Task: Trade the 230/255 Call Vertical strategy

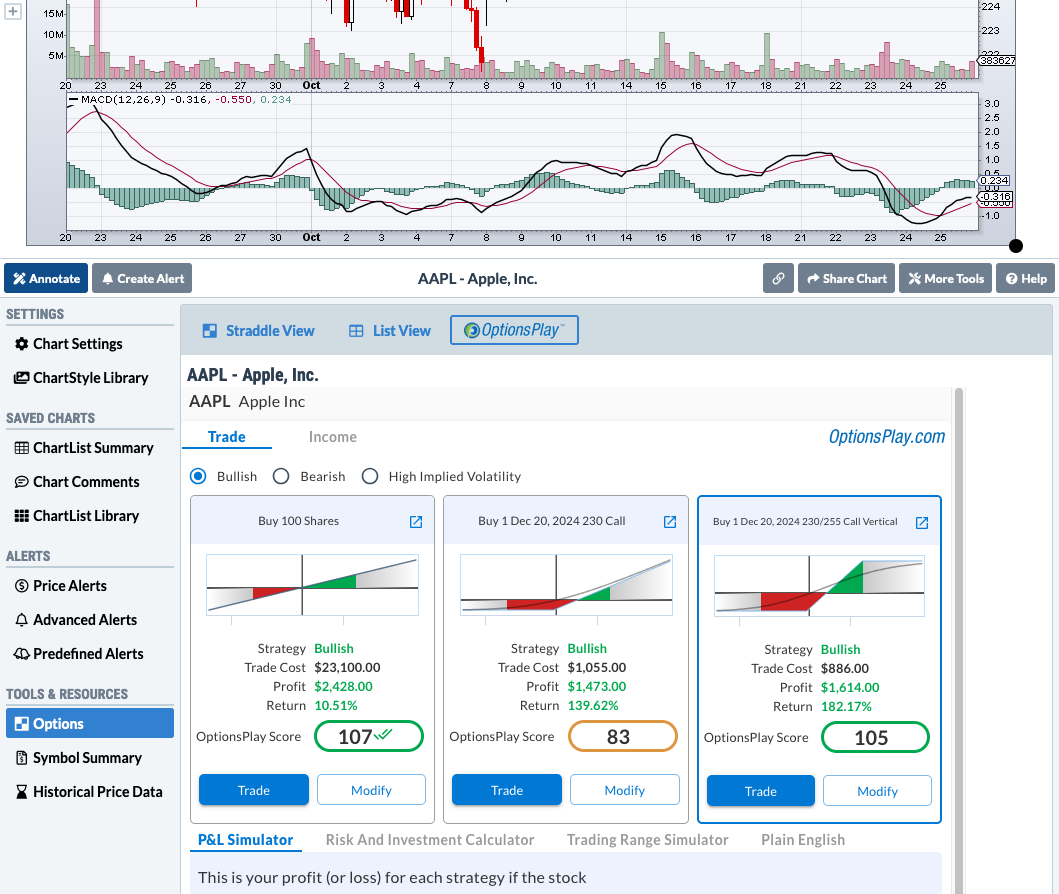Action: [760, 791]
